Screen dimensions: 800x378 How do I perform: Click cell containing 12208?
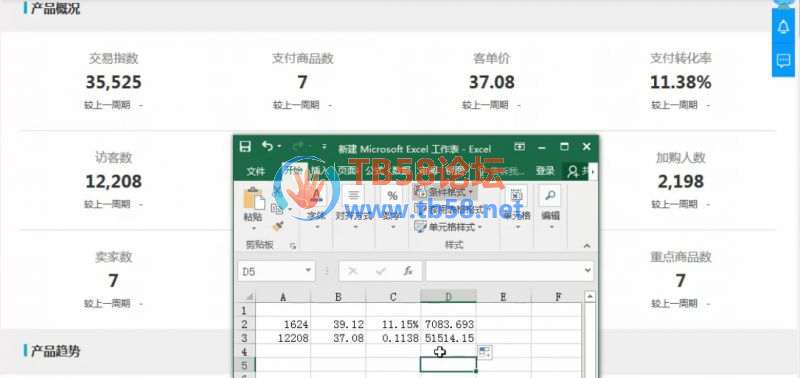tap(283, 338)
